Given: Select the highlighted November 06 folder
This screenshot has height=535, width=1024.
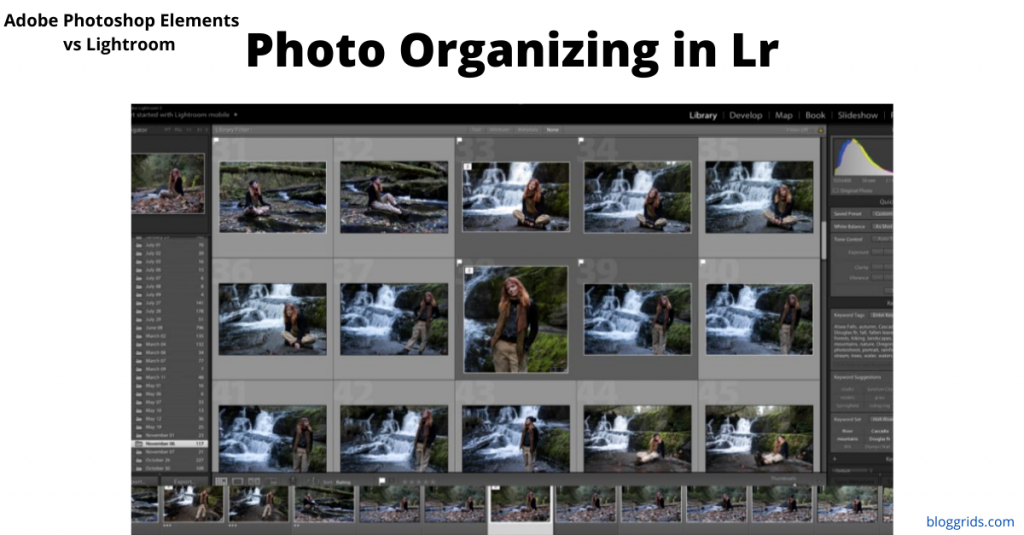Looking at the screenshot, I should point(168,444).
